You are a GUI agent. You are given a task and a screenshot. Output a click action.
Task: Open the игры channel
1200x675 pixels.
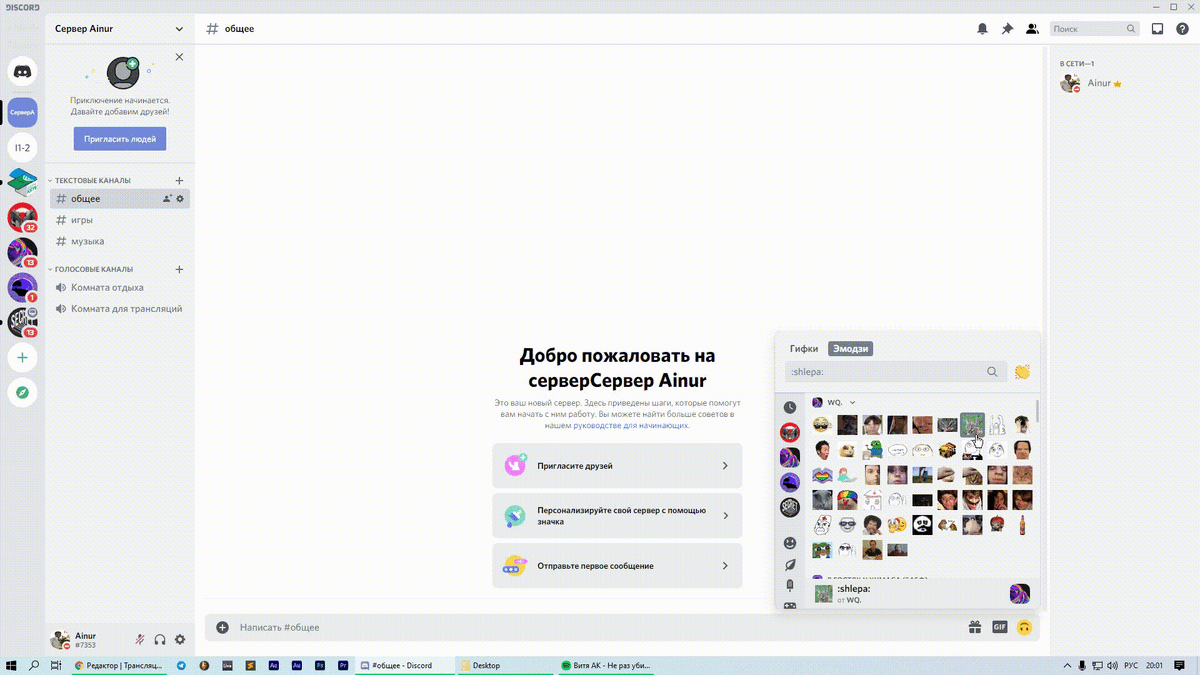tap(119, 220)
